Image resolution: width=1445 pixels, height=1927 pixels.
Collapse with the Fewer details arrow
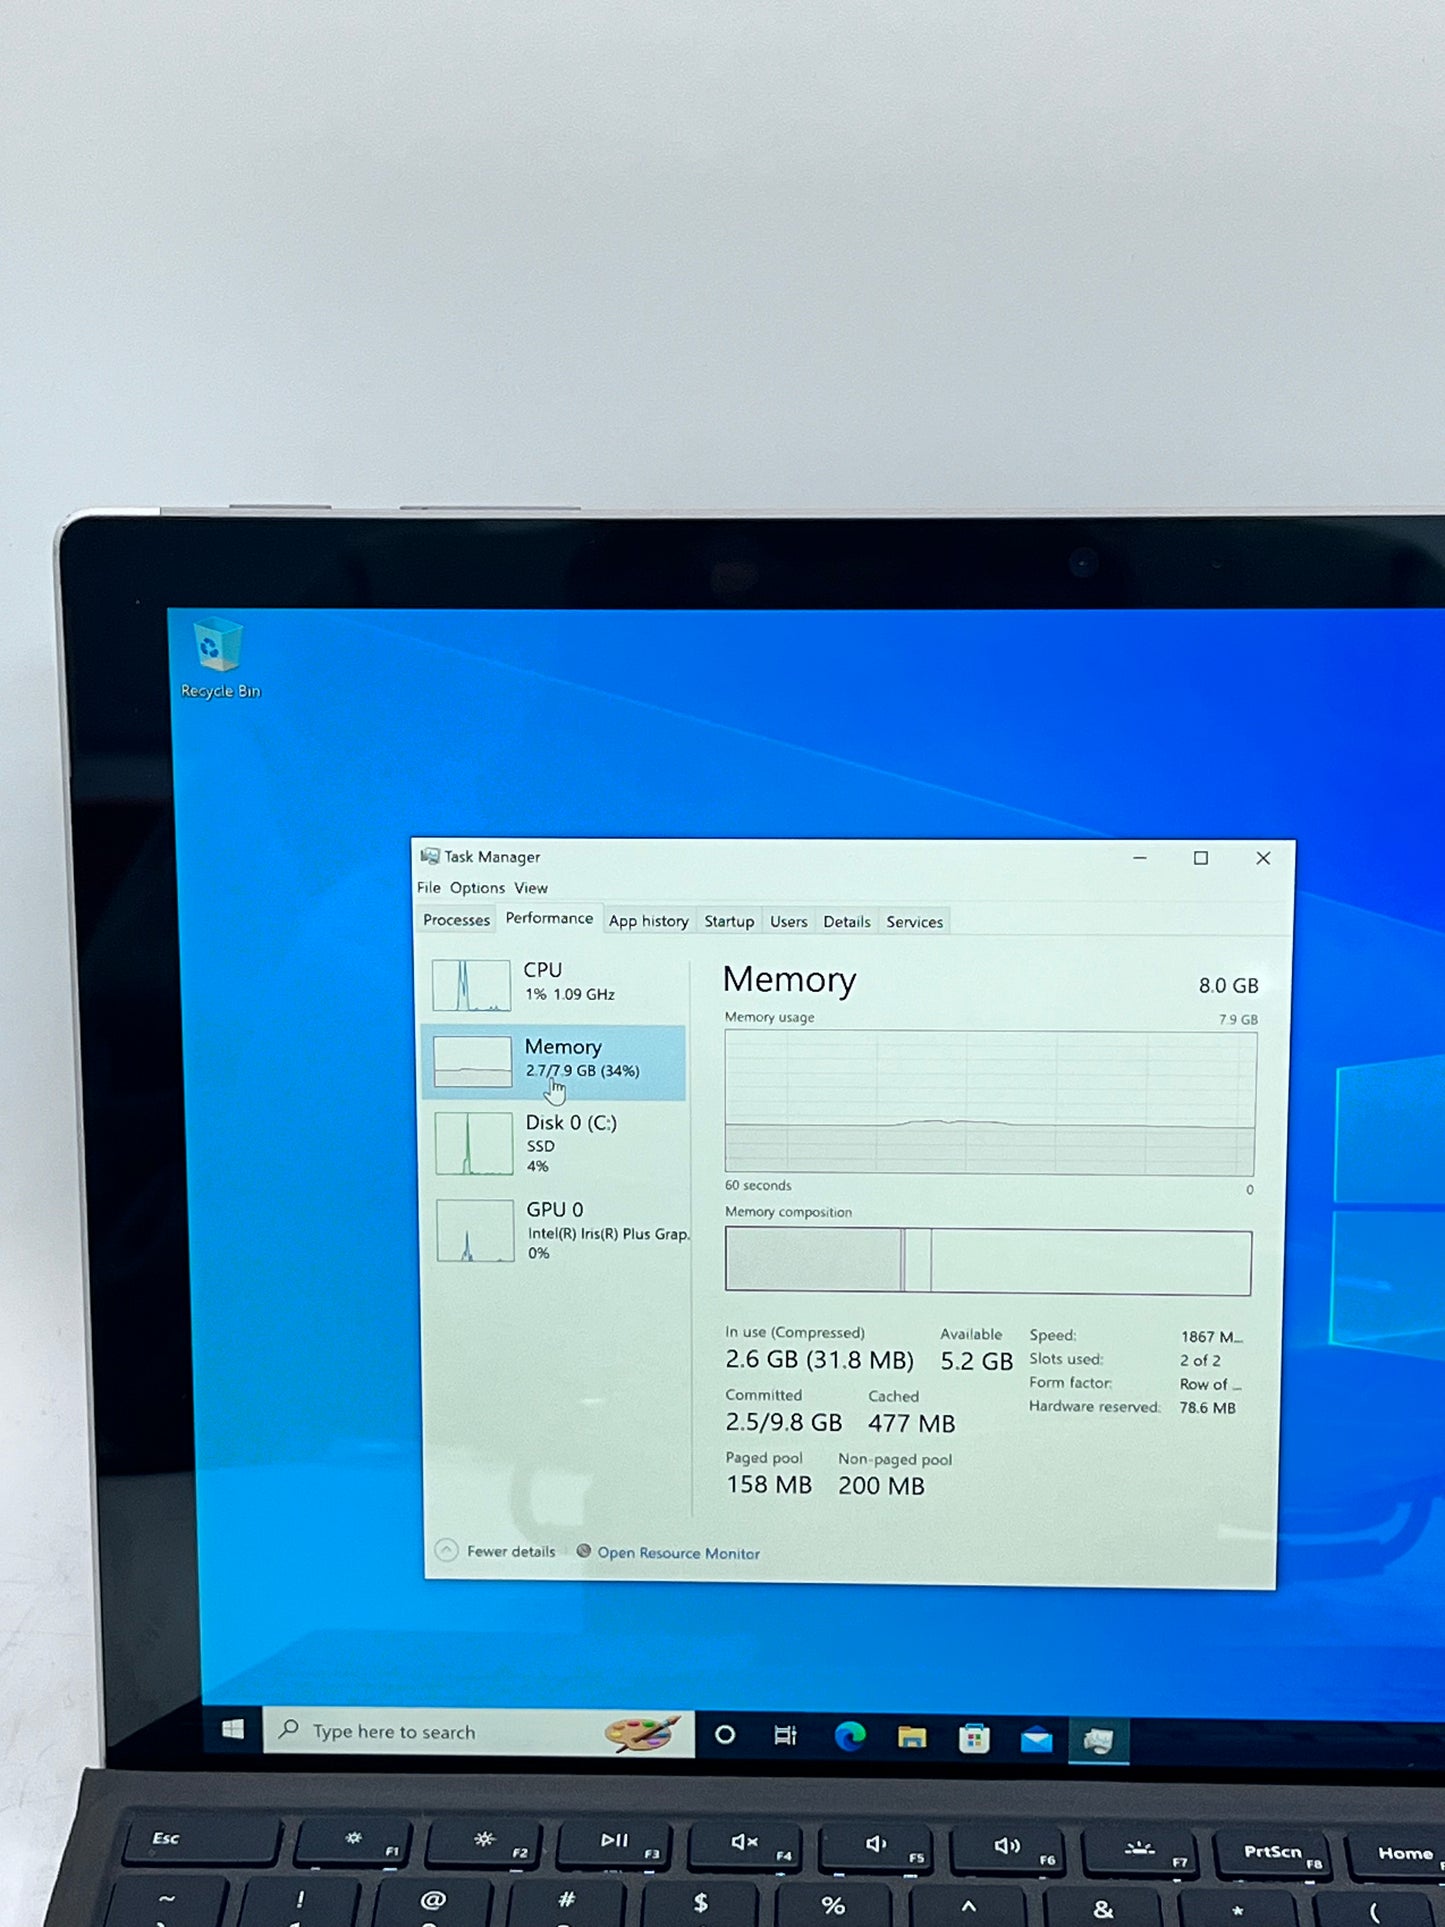pos(446,1550)
